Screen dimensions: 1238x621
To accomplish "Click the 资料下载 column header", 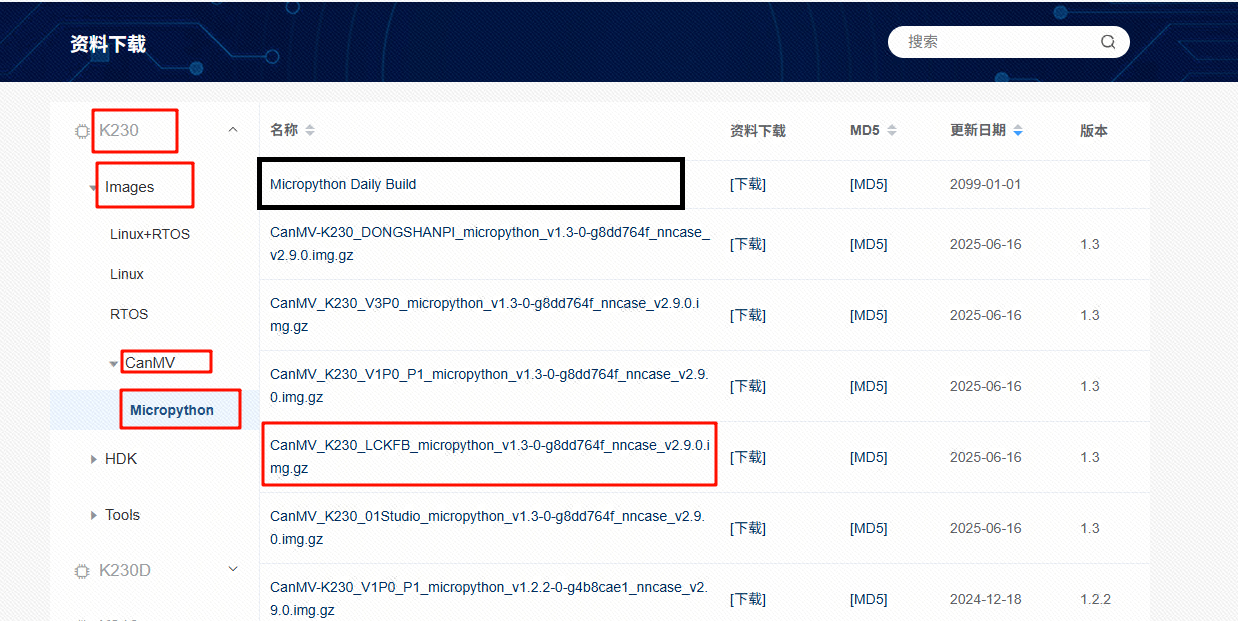I will point(758,131).
